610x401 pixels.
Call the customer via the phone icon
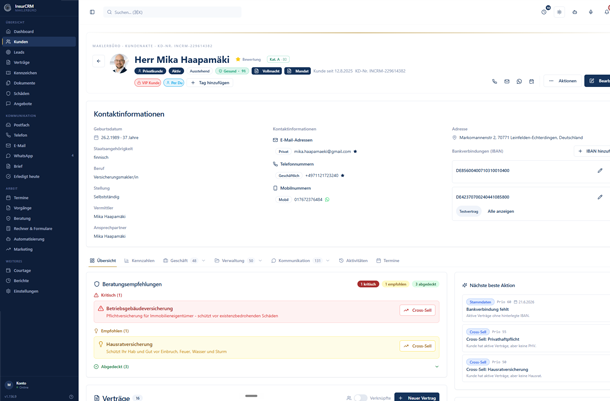click(494, 81)
